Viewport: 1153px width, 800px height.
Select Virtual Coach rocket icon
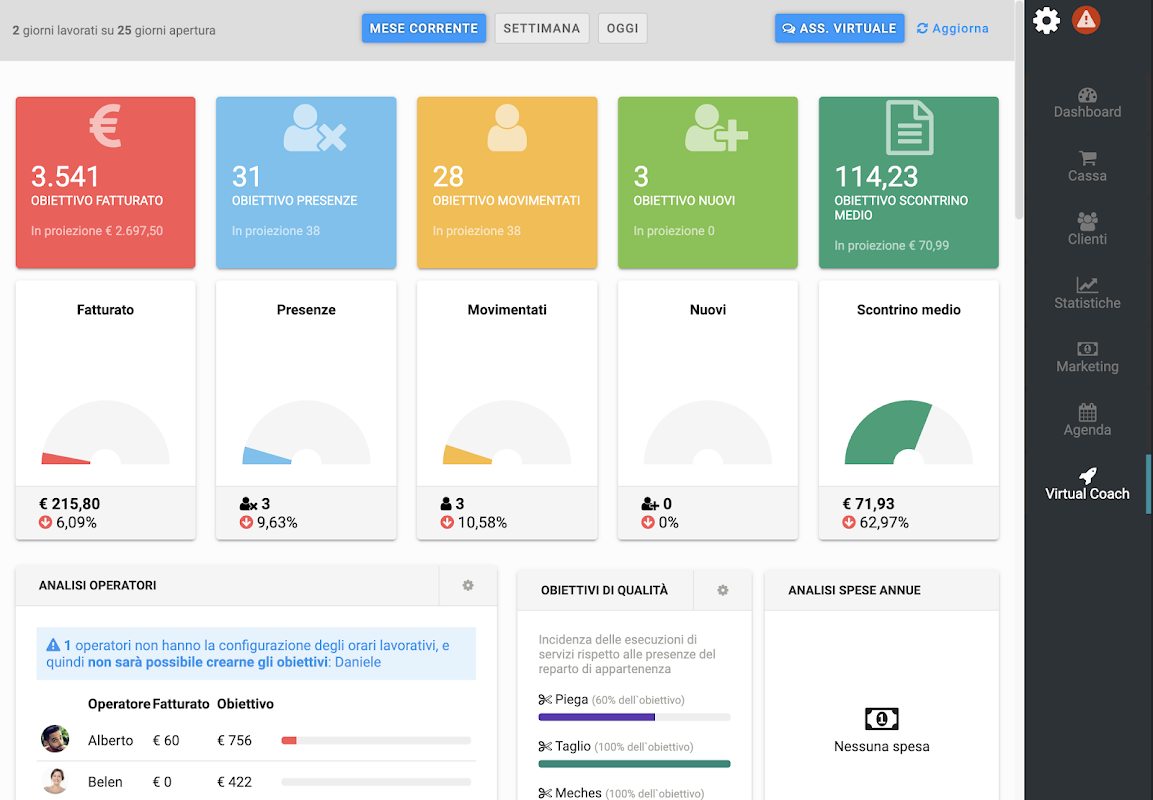[1087, 475]
